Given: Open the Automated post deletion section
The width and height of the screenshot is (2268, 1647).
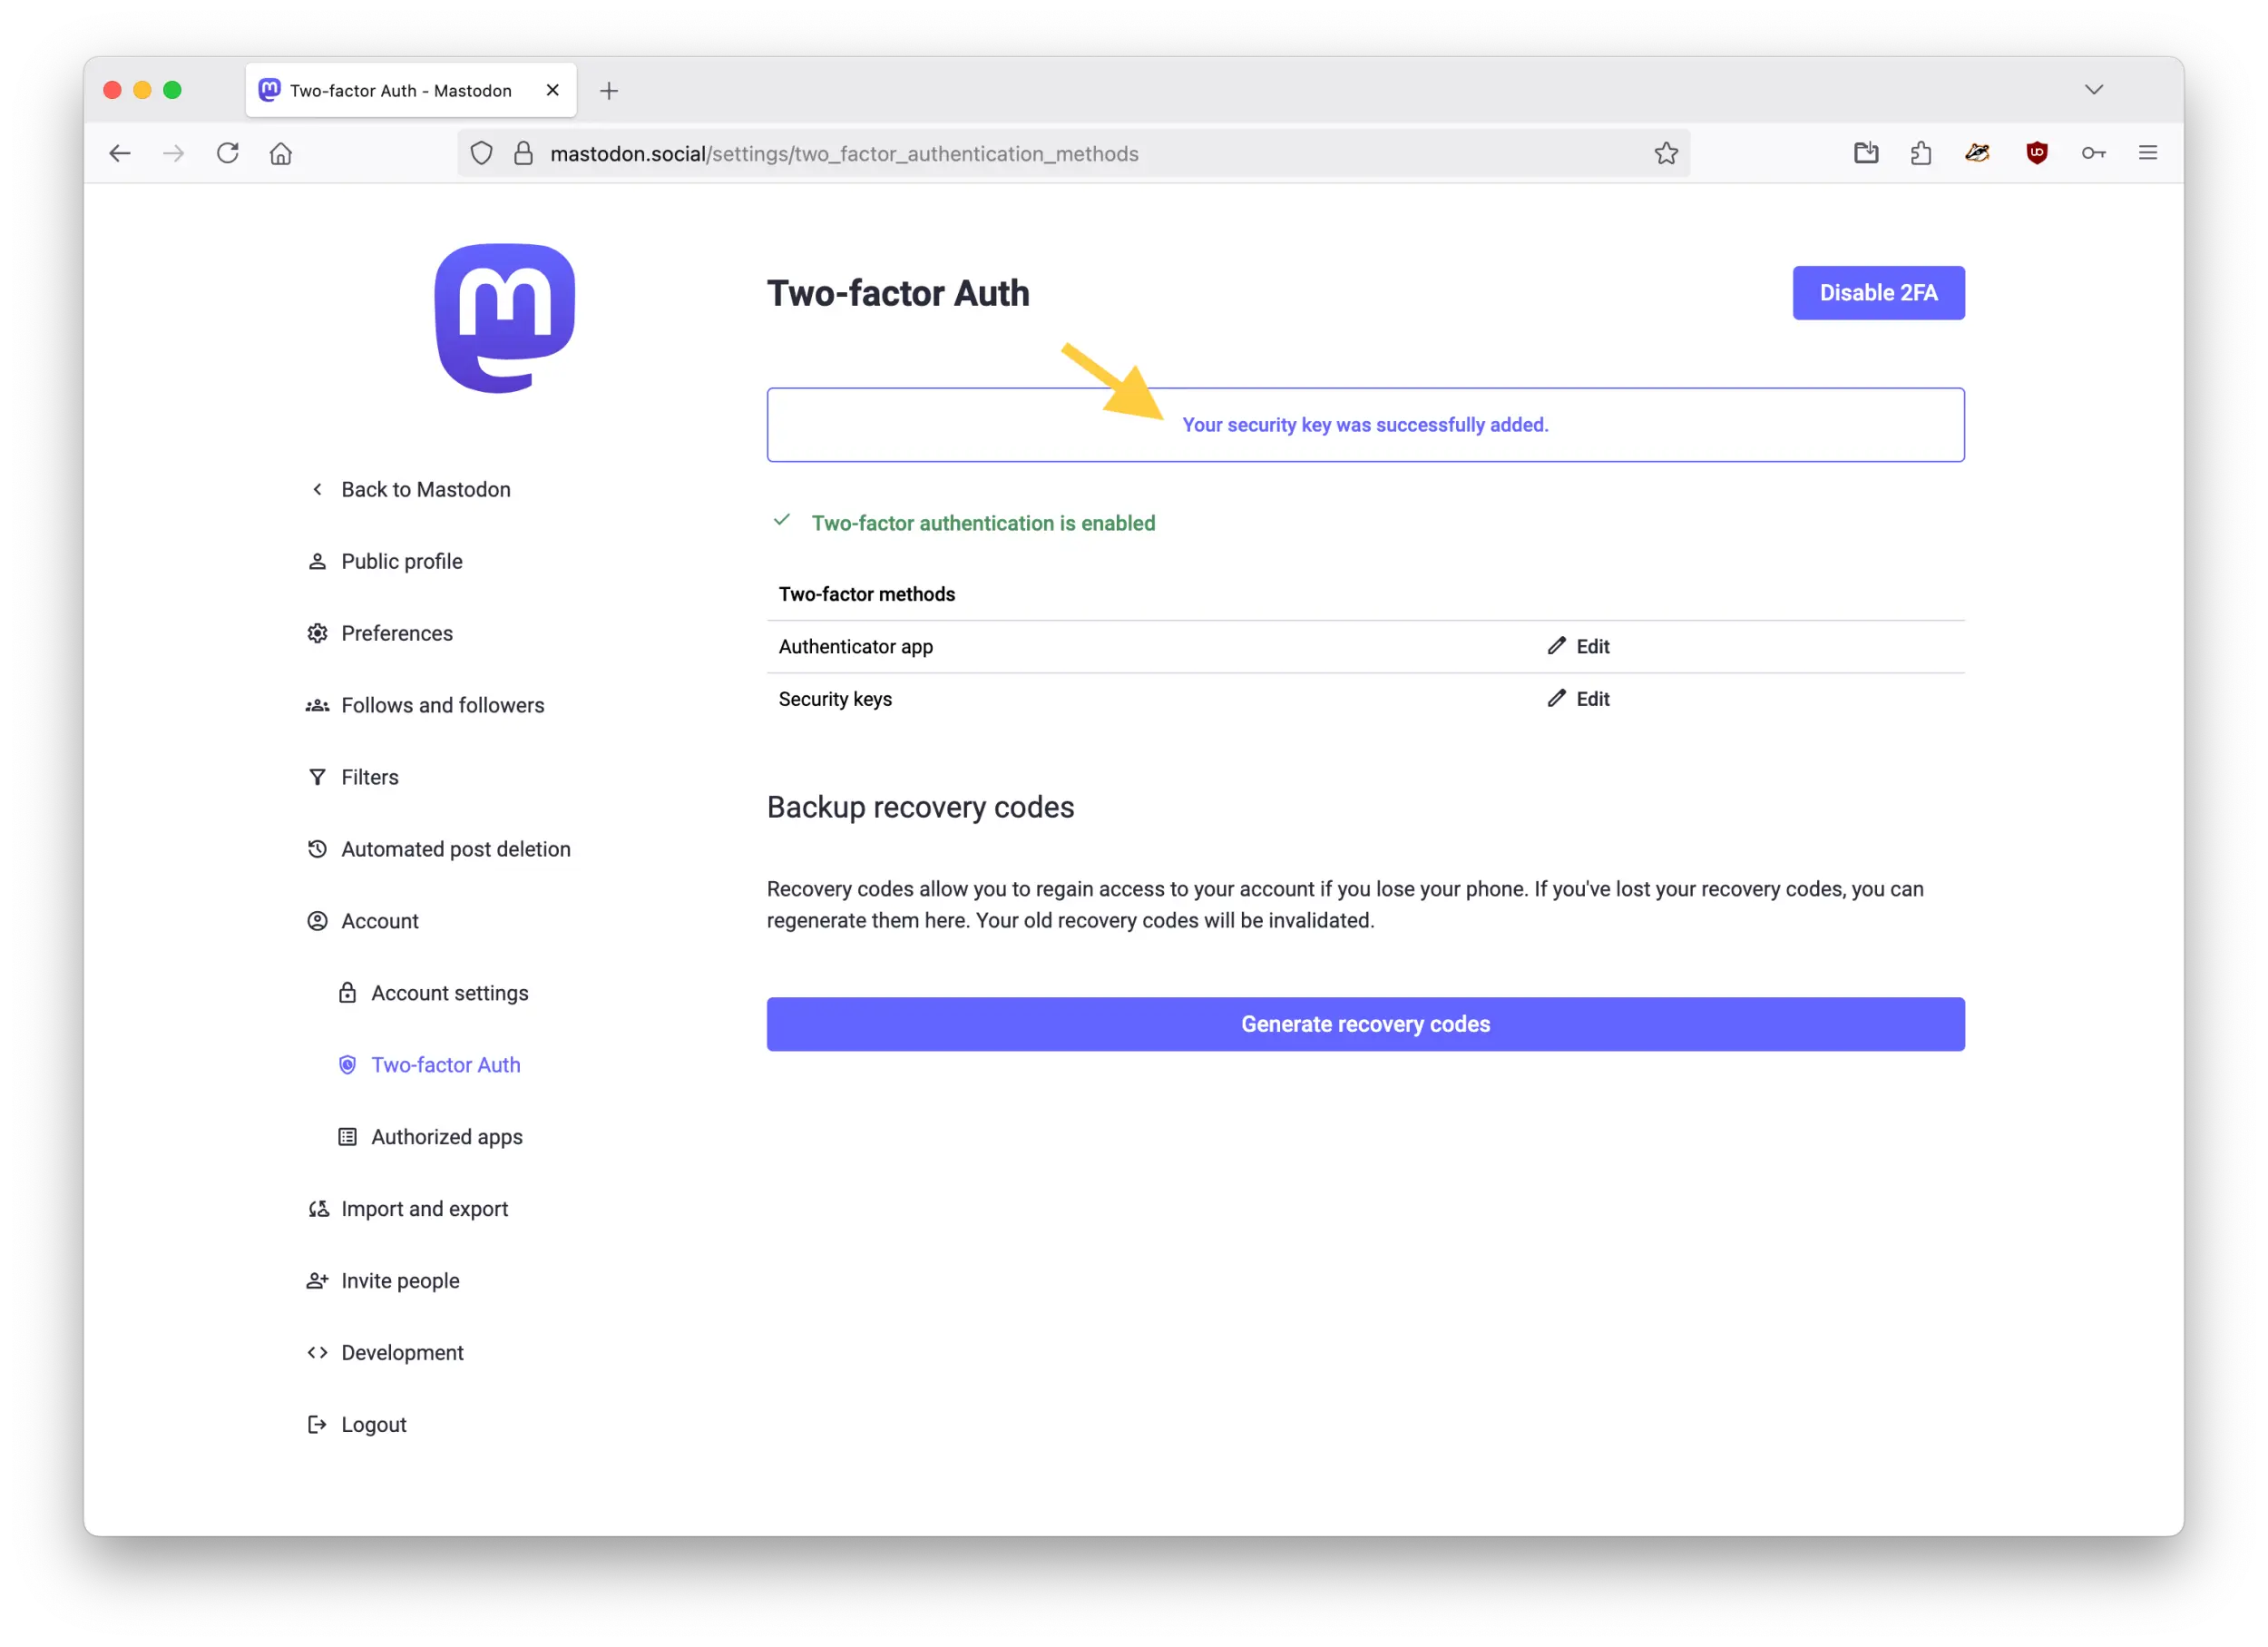Looking at the screenshot, I should click(455, 848).
